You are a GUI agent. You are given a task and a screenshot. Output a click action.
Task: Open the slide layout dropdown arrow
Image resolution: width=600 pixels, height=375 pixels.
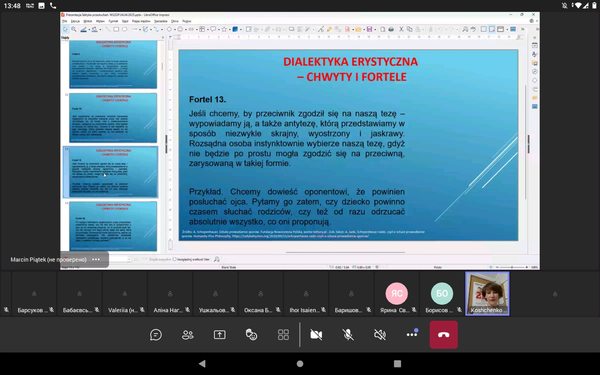pos(506,29)
